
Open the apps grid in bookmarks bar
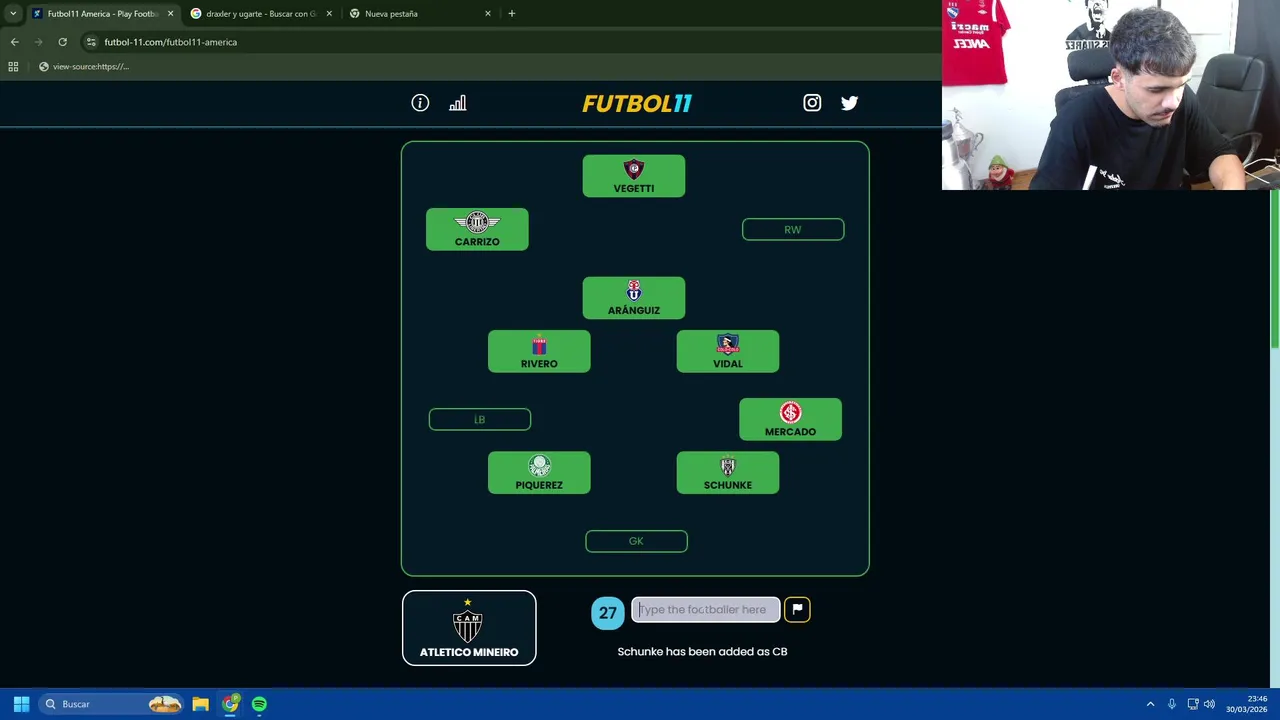[13, 67]
